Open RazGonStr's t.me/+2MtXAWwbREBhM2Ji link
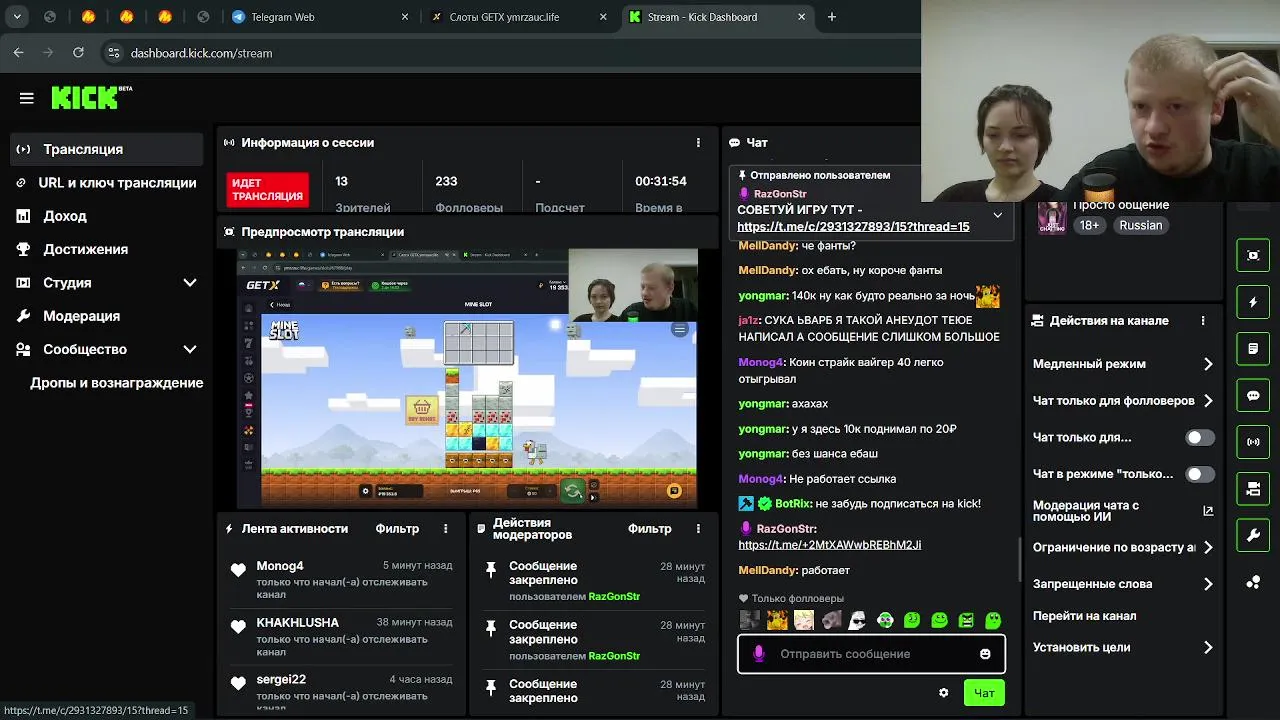This screenshot has width=1280, height=720. [x=829, y=545]
